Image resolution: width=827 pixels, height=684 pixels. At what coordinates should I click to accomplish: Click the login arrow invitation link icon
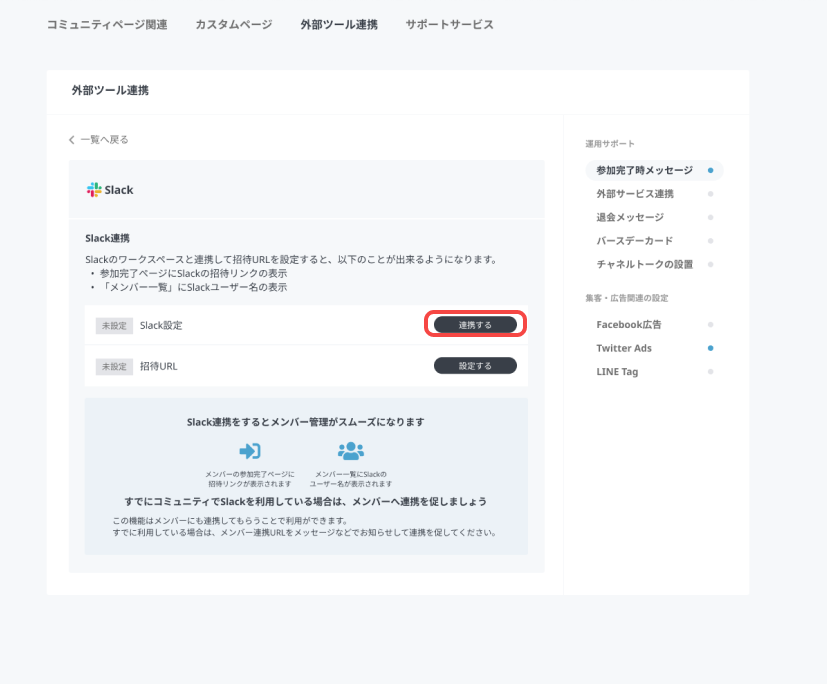(x=250, y=451)
